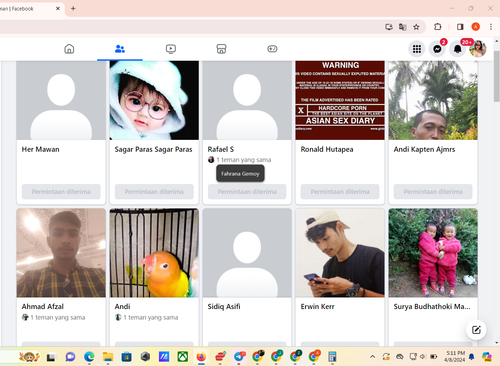Open Erwin Kerr profile name

click(317, 306)
